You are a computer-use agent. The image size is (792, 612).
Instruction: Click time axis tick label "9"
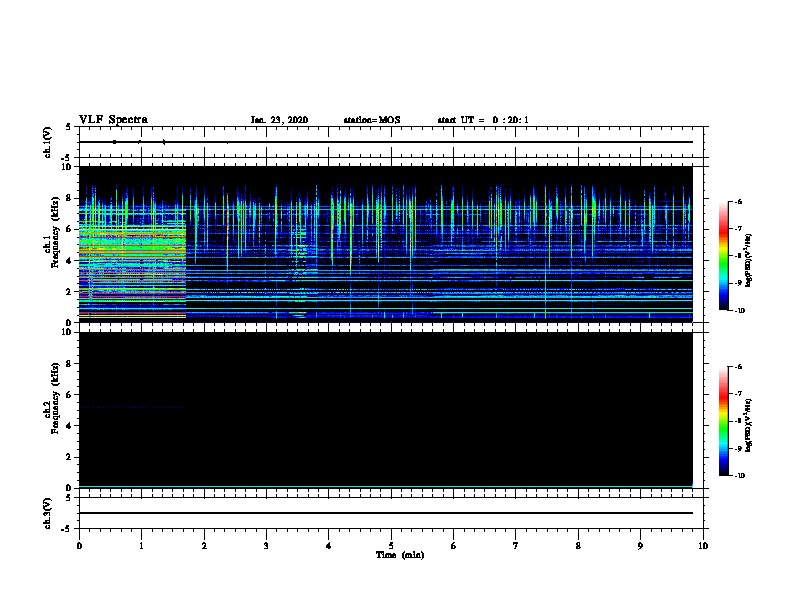coord(640,545)
